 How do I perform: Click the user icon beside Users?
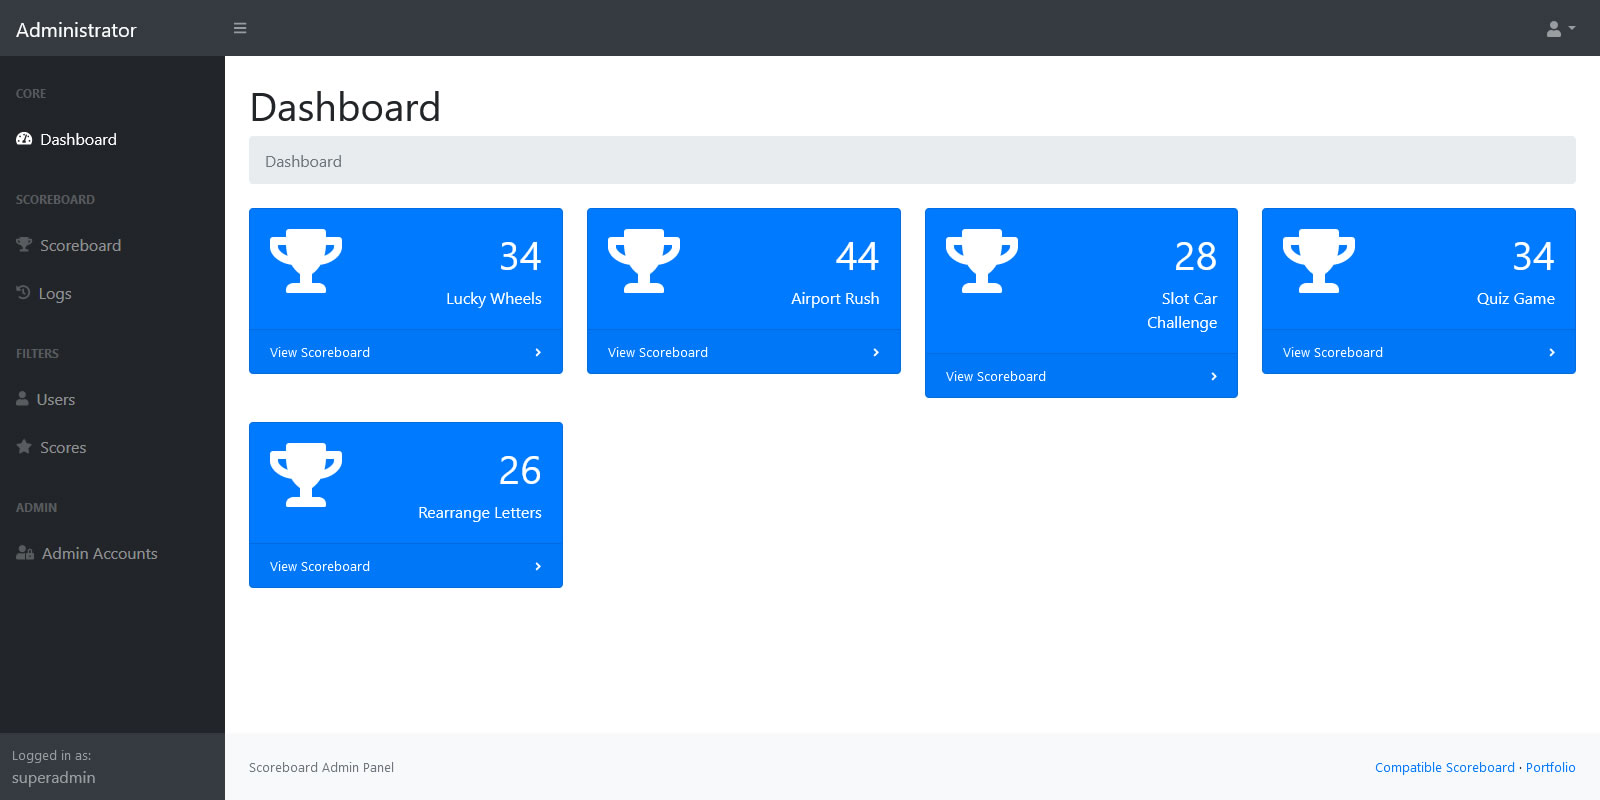point(22,399)
